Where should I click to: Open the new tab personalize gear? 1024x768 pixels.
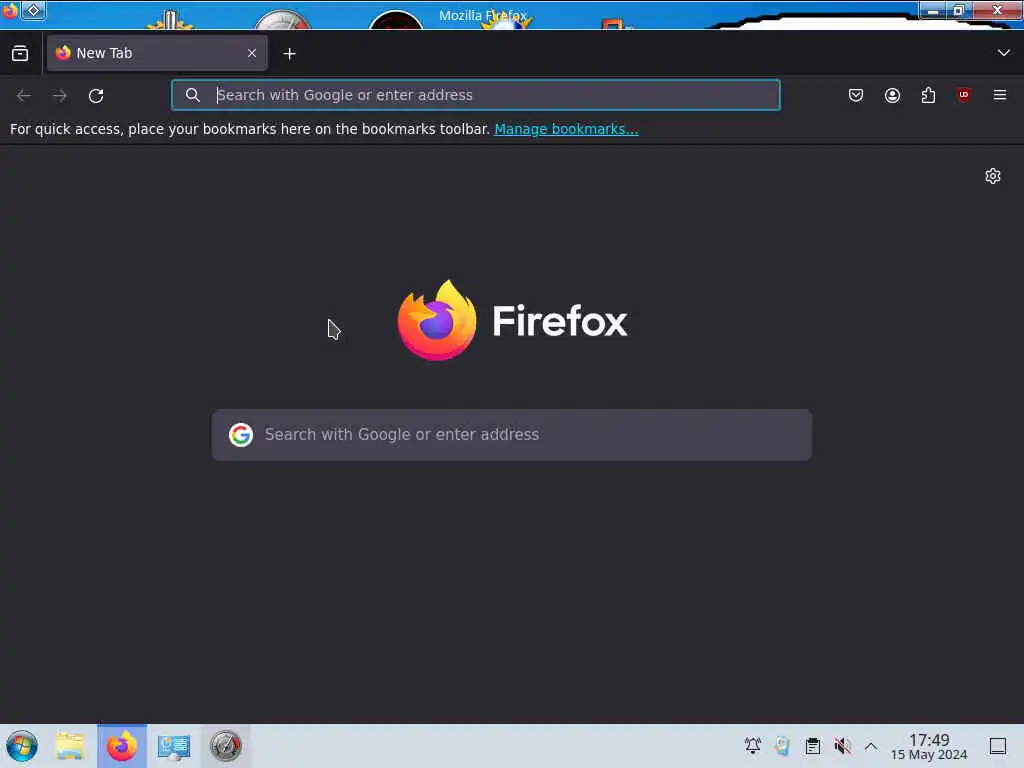(x=993, y=176)
